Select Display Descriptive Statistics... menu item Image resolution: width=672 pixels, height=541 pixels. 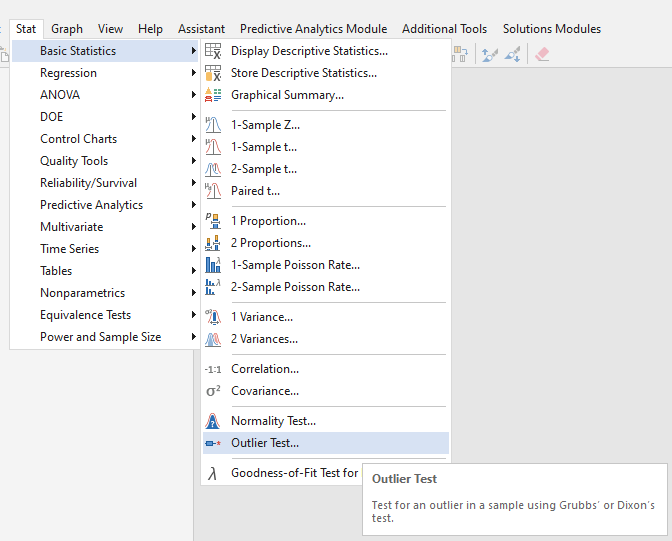pos(326,51)
